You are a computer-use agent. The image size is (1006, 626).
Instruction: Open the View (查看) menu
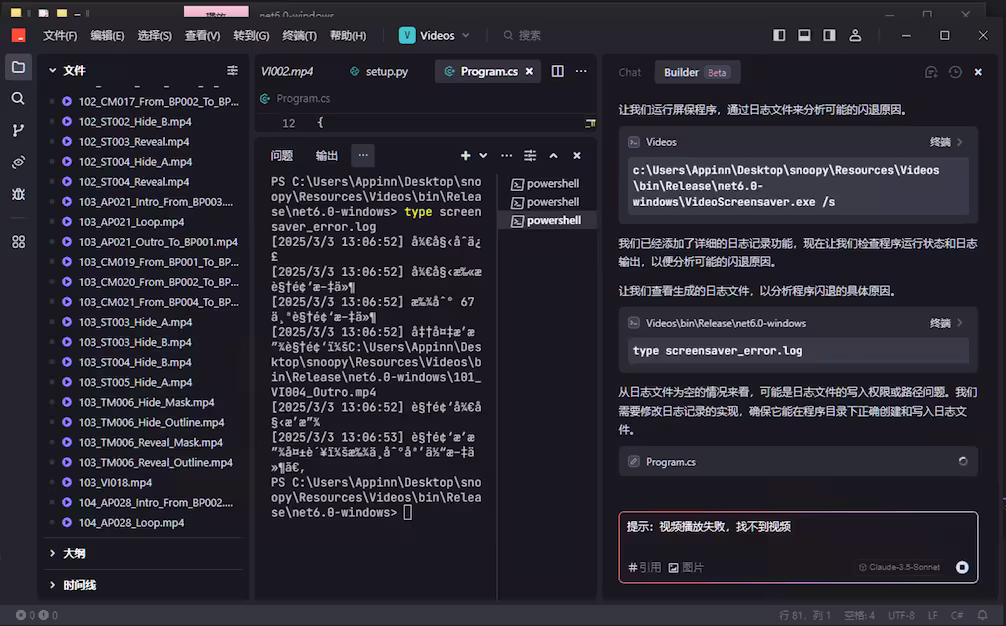click(202, 36)
